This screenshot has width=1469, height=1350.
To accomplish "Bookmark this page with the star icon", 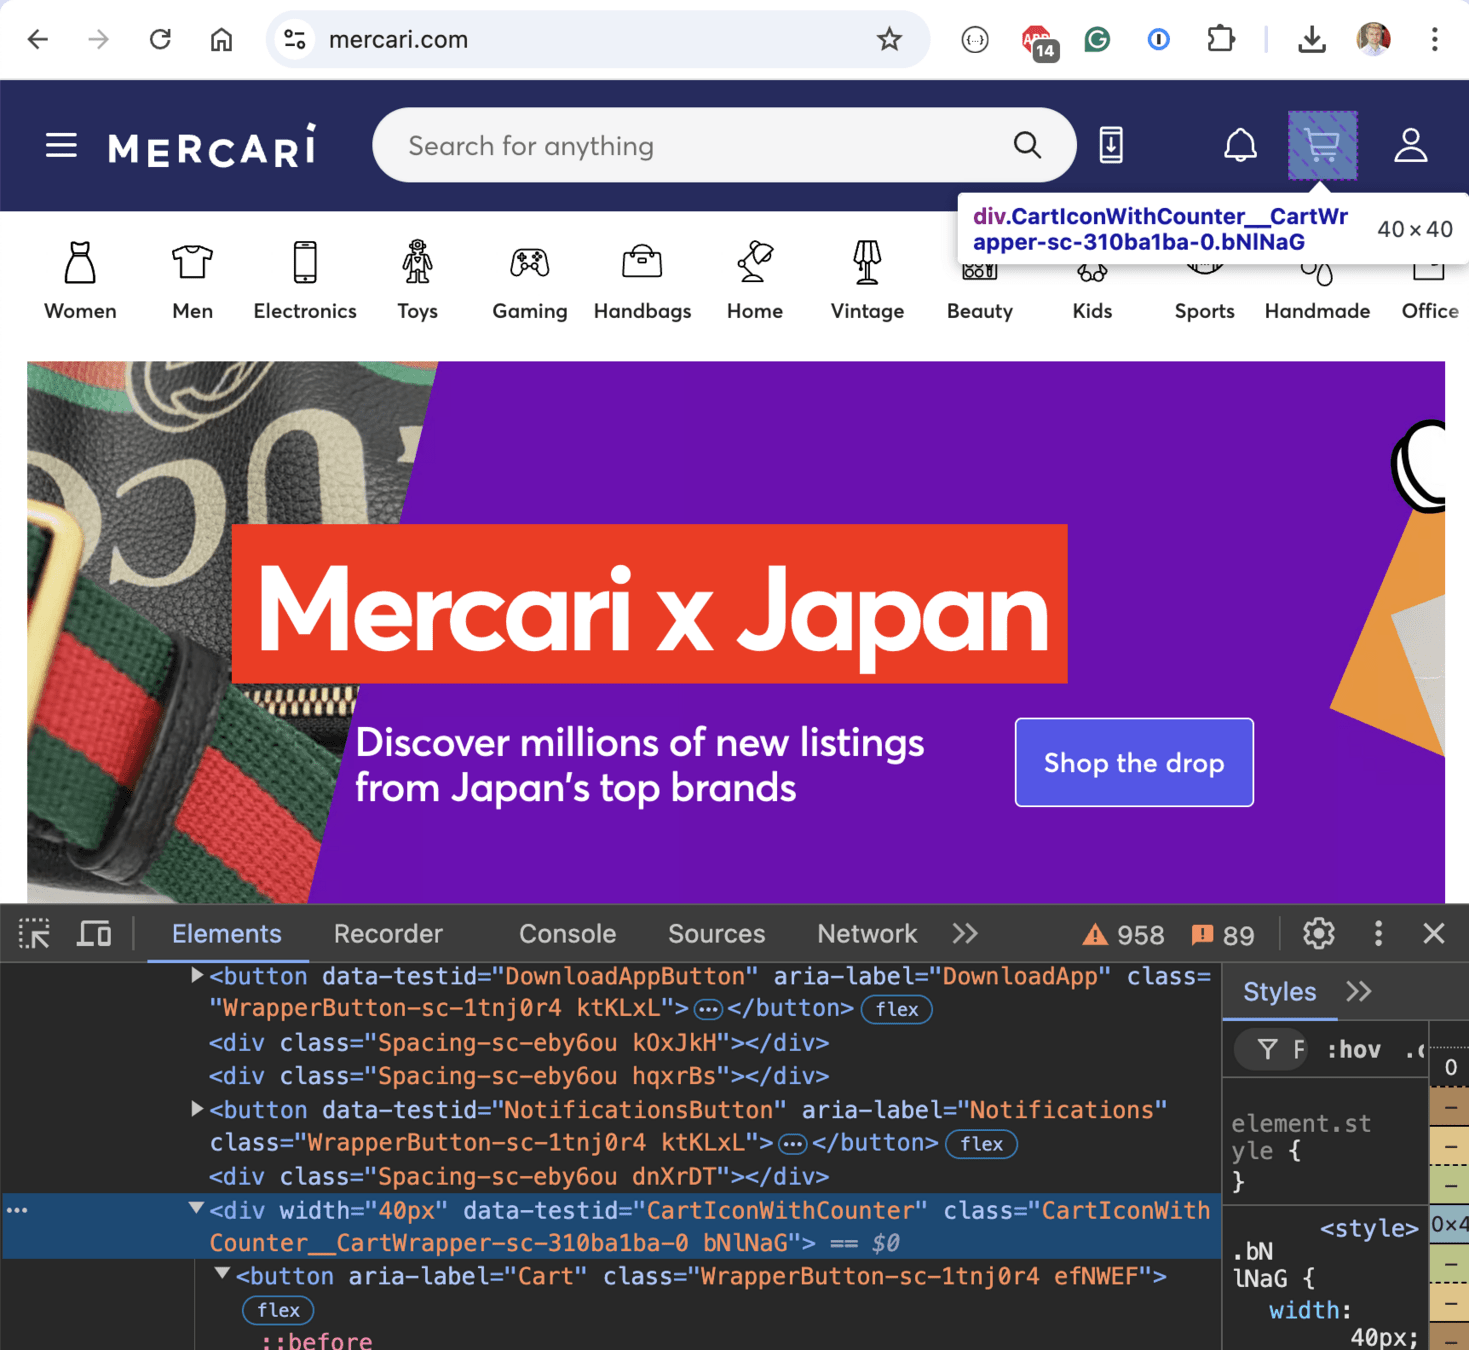I will point(889,40).
